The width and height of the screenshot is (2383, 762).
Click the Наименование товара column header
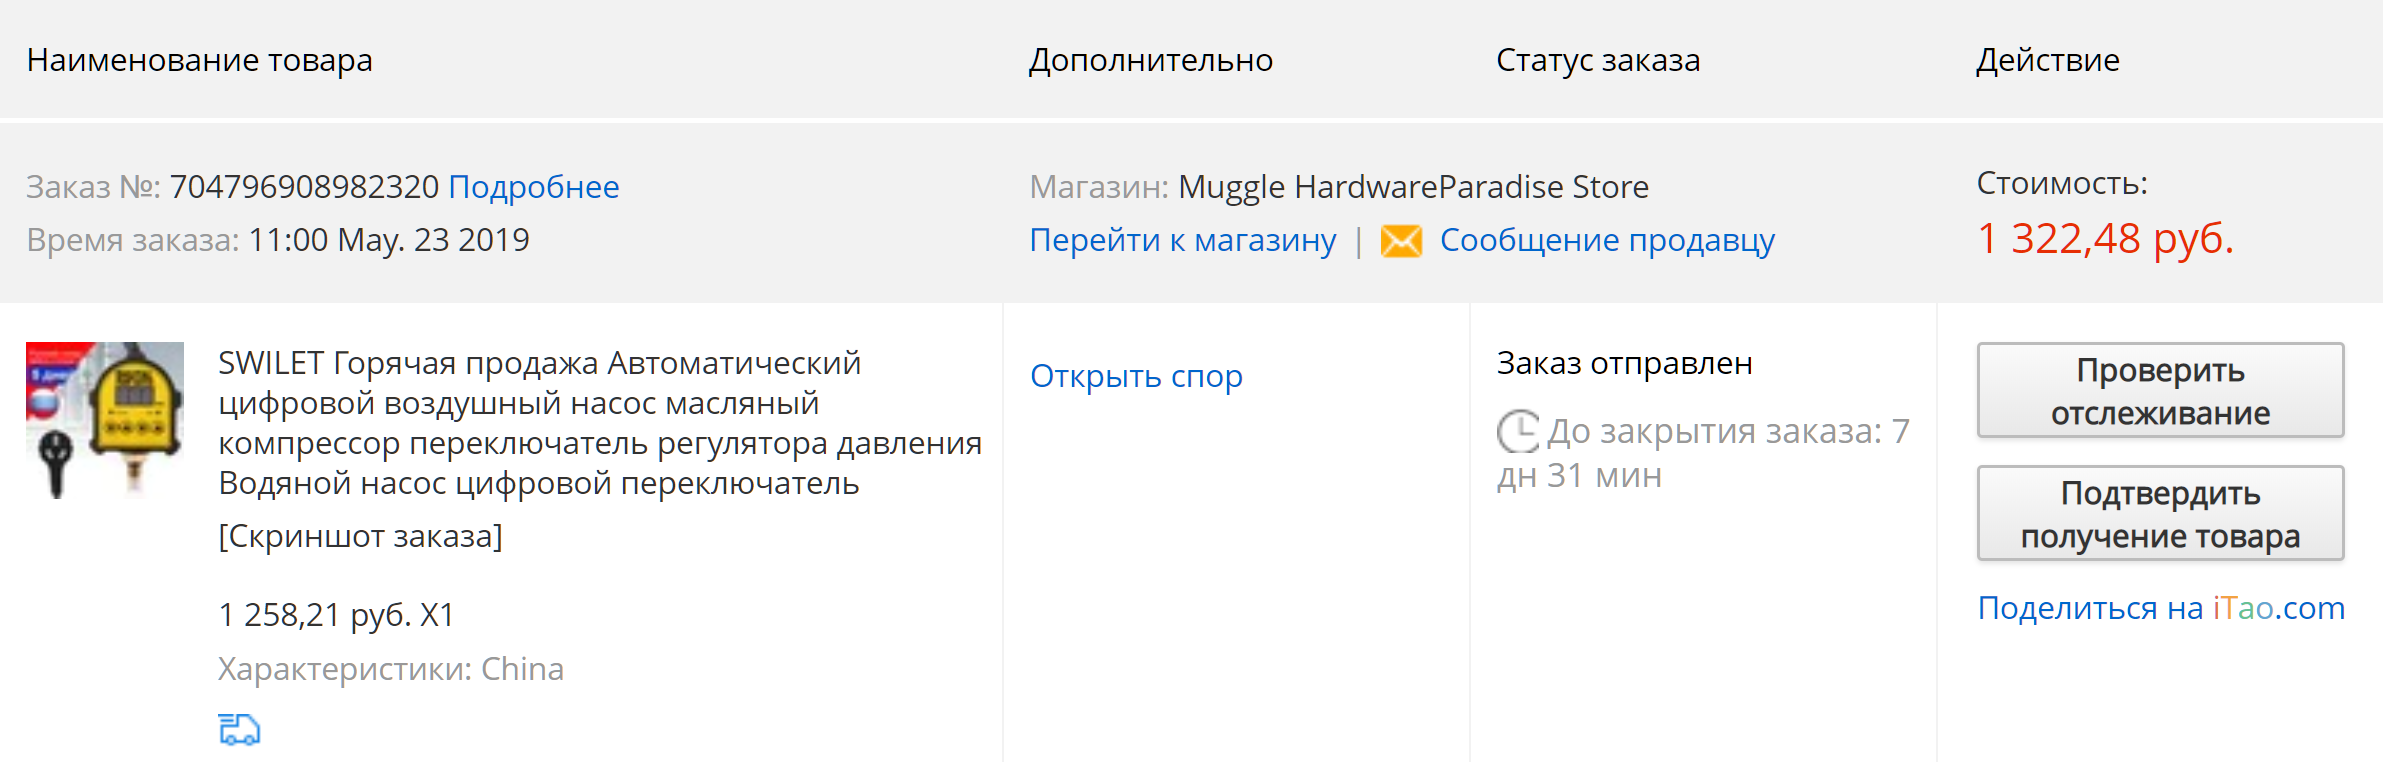(199, 60)
